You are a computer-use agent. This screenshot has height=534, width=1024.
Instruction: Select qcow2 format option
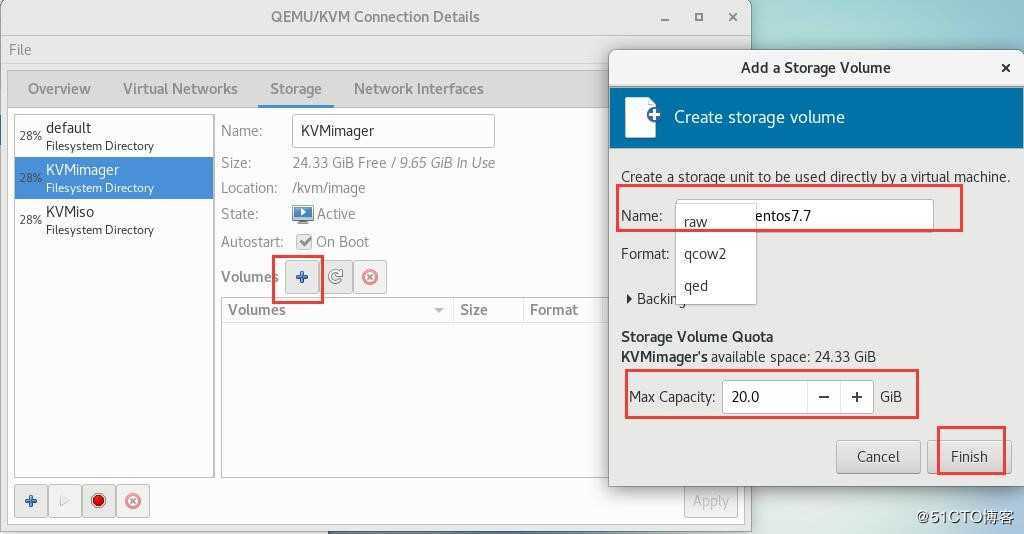pyautogui.click(x=716, y=254)
